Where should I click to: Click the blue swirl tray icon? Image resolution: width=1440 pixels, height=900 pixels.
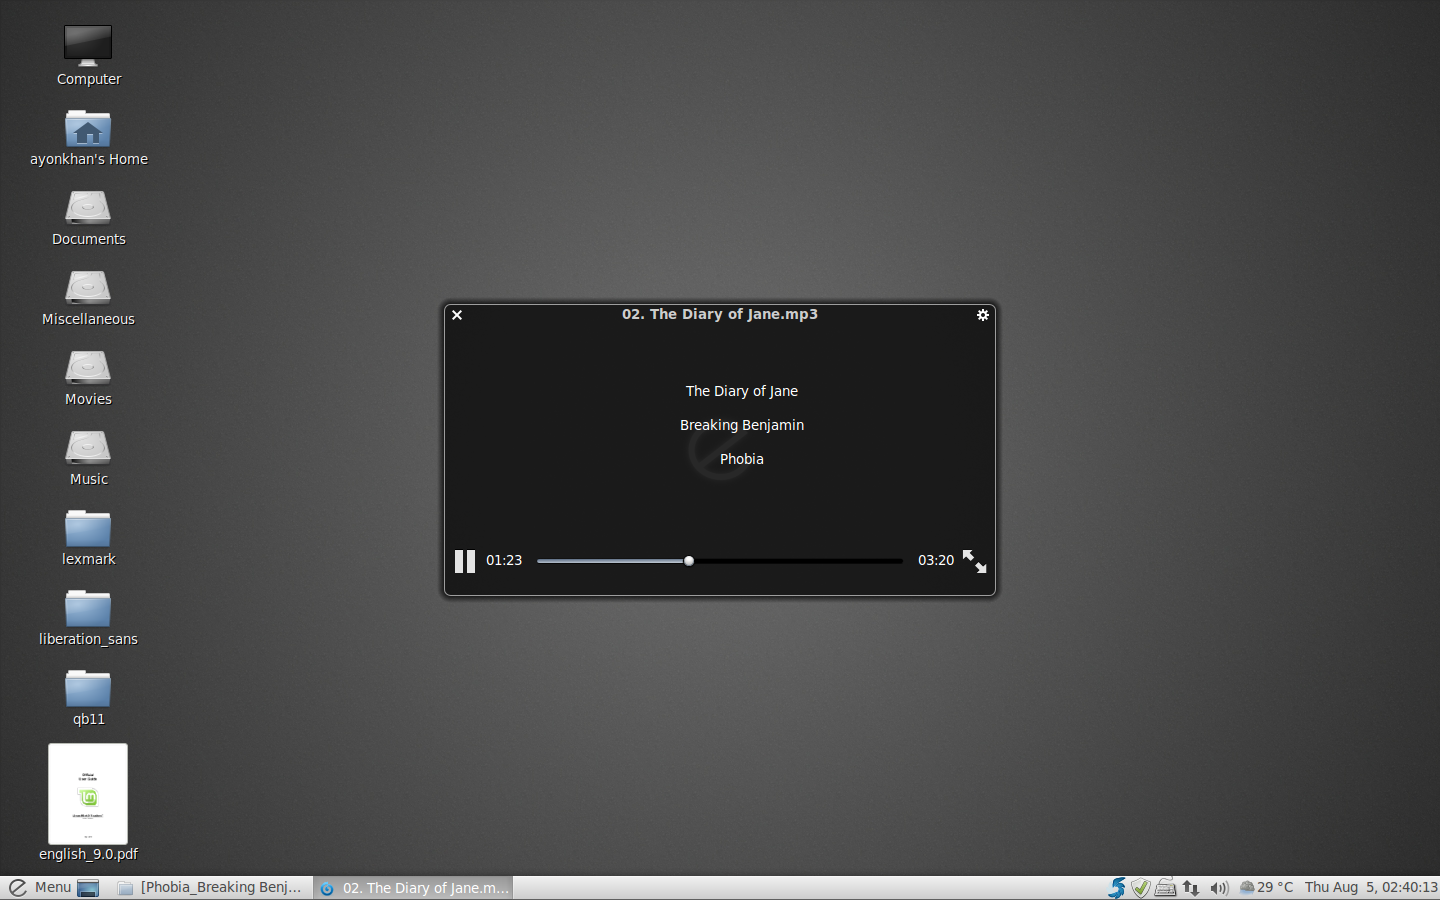click(x=1117, y=887)
